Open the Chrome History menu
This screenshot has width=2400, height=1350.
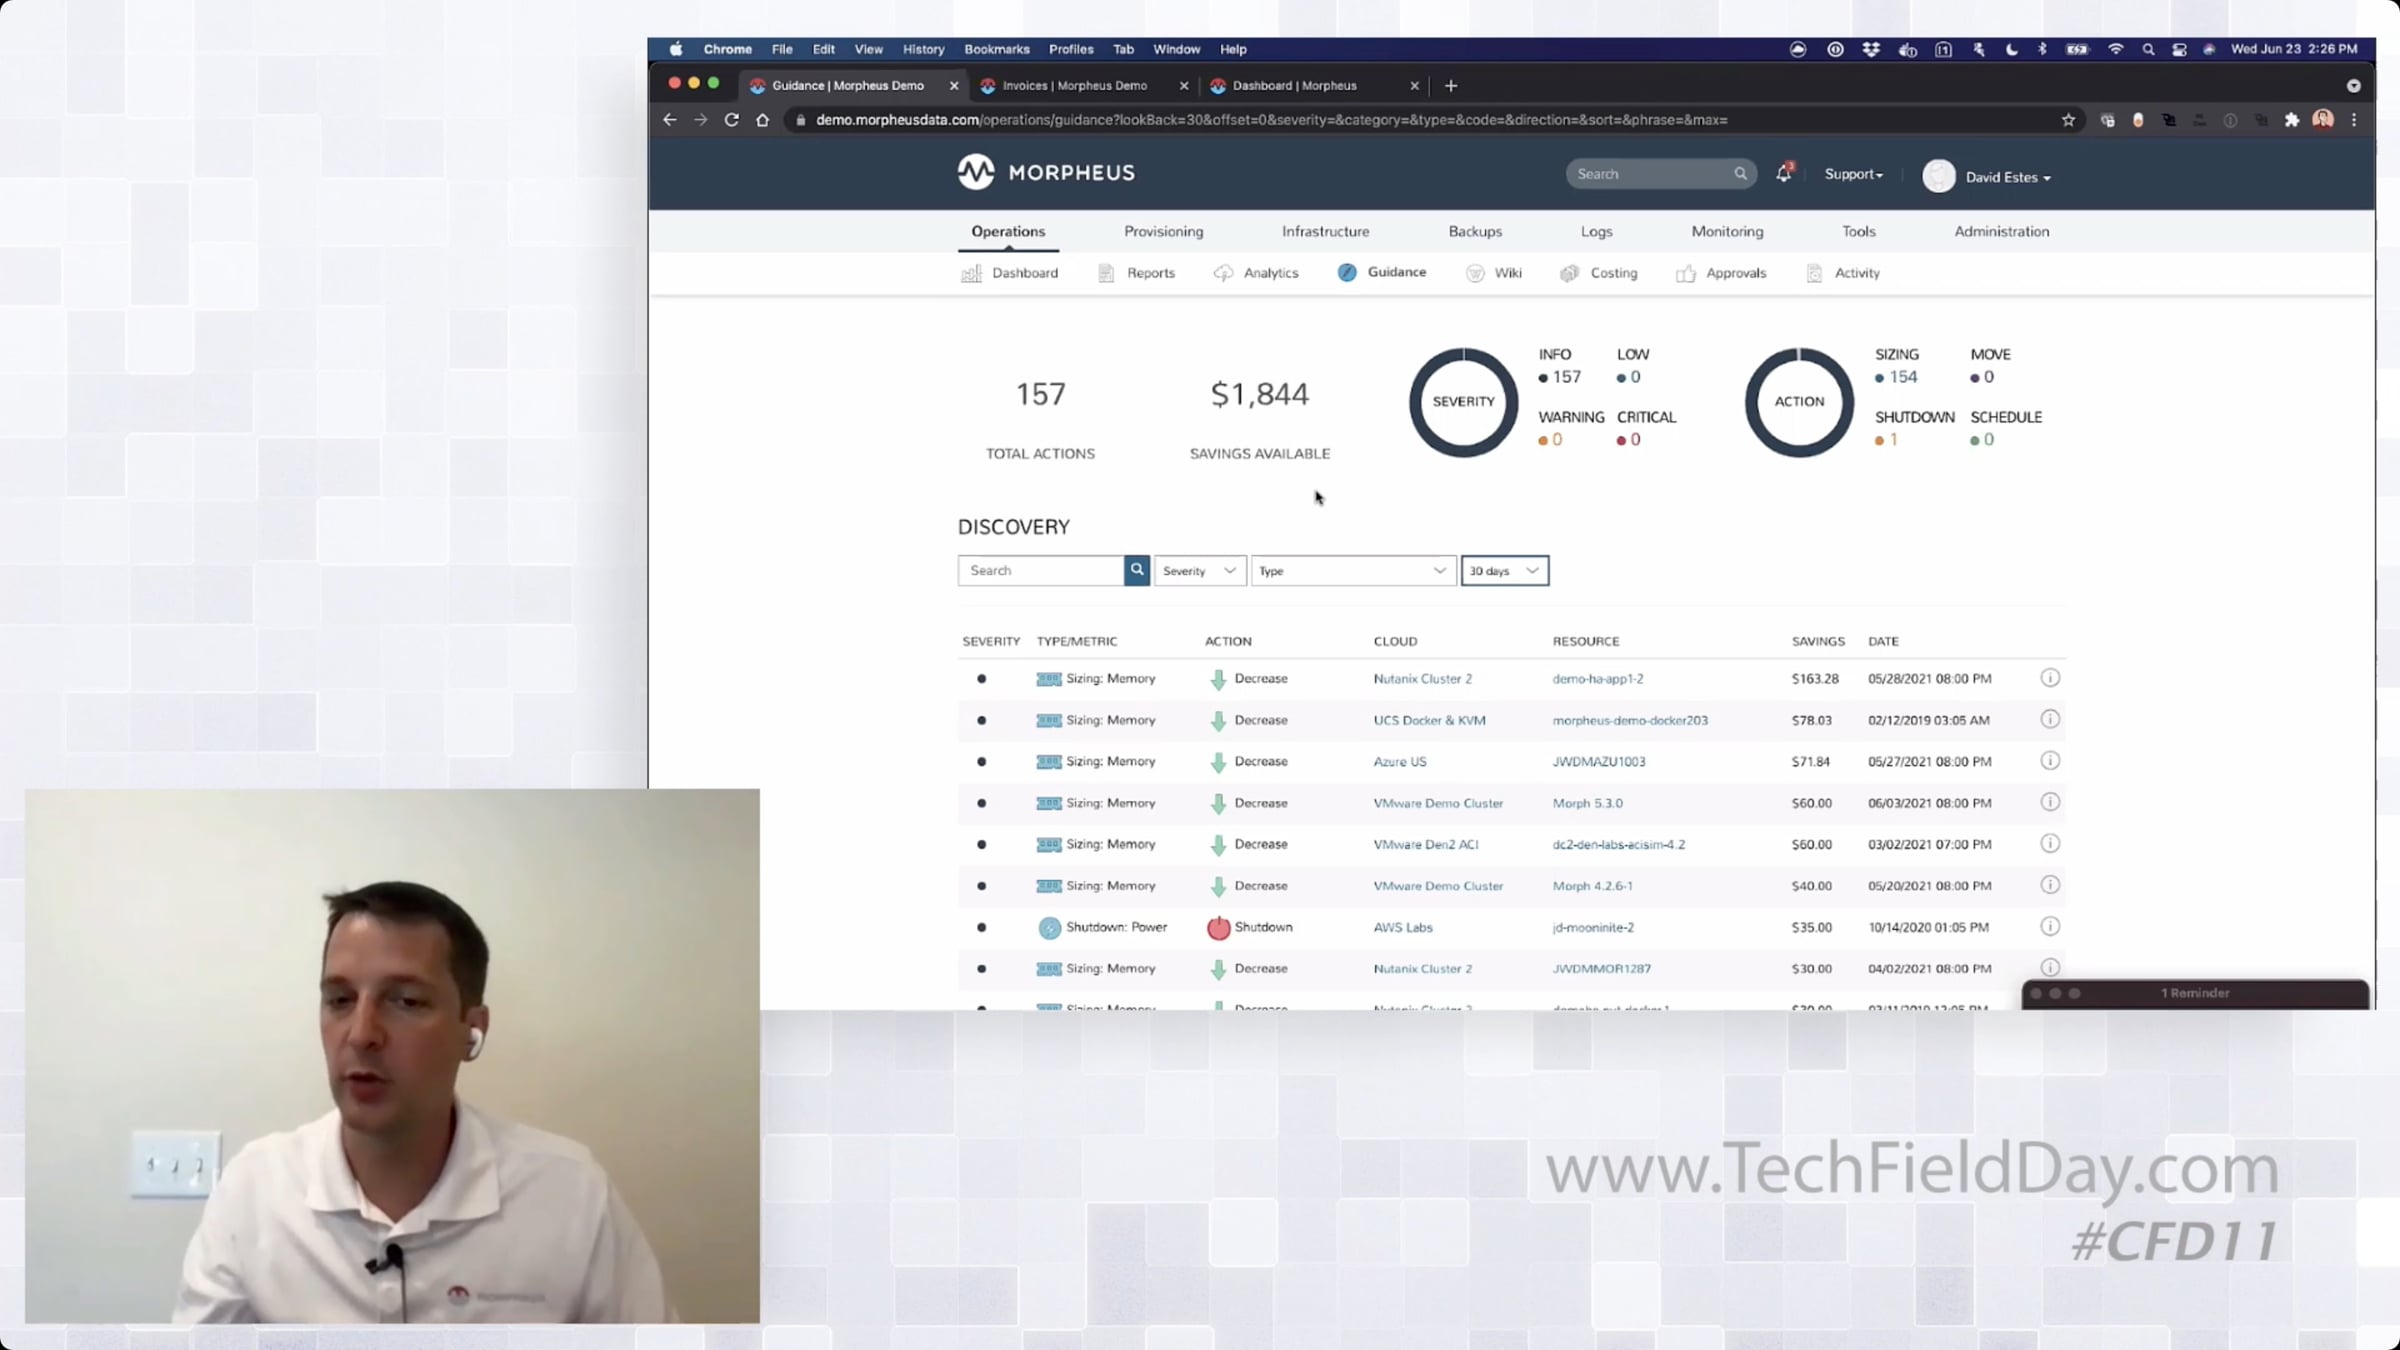(923, 49)
